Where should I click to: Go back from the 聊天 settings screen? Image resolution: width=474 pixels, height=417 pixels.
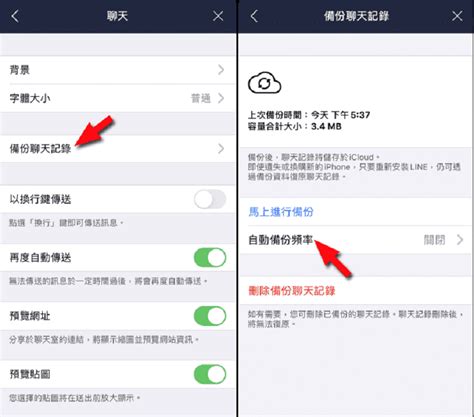(15, 16)
